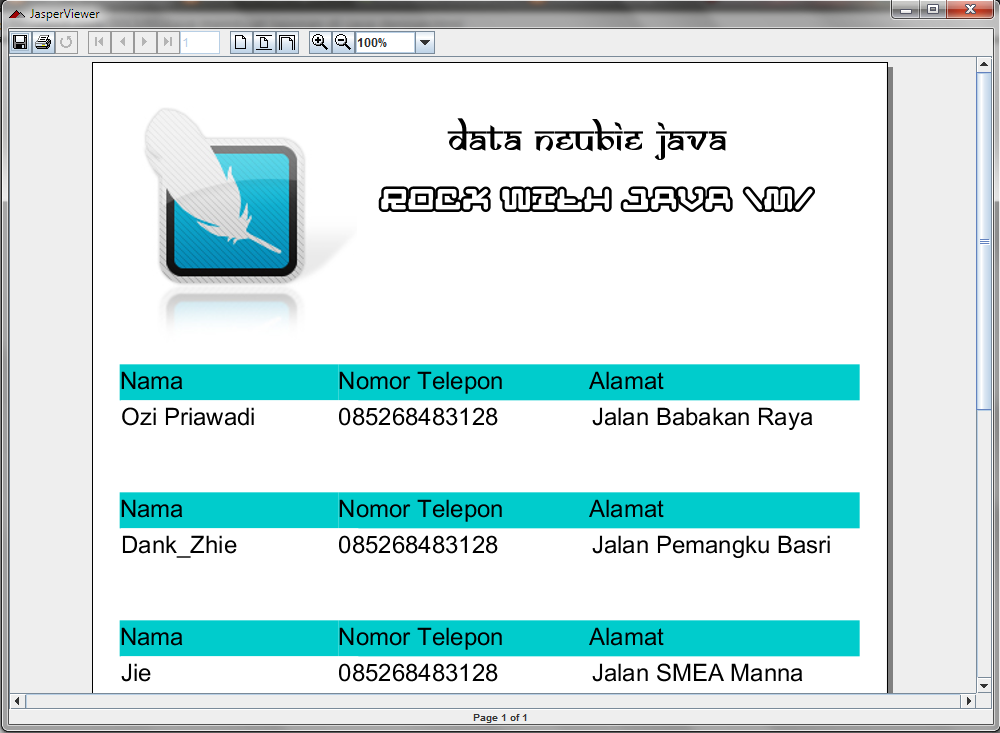The width and height of the screenshot is (1000, 733).
Task: Click the 'Page 1 of 1' status text
Action: pos(500,717)
